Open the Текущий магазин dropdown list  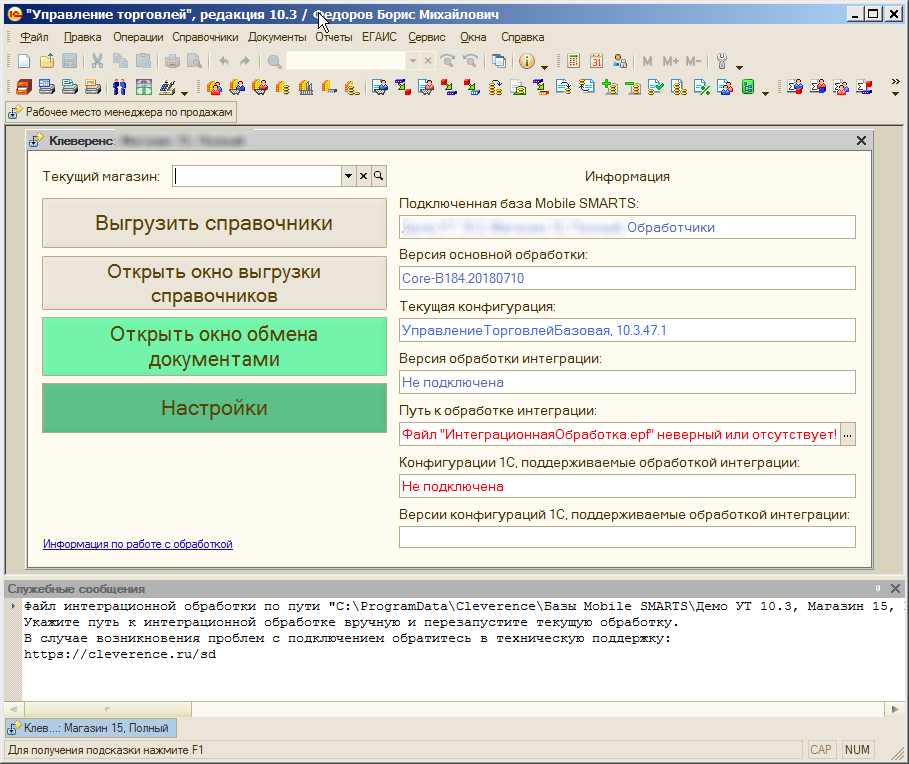(348, 176)
